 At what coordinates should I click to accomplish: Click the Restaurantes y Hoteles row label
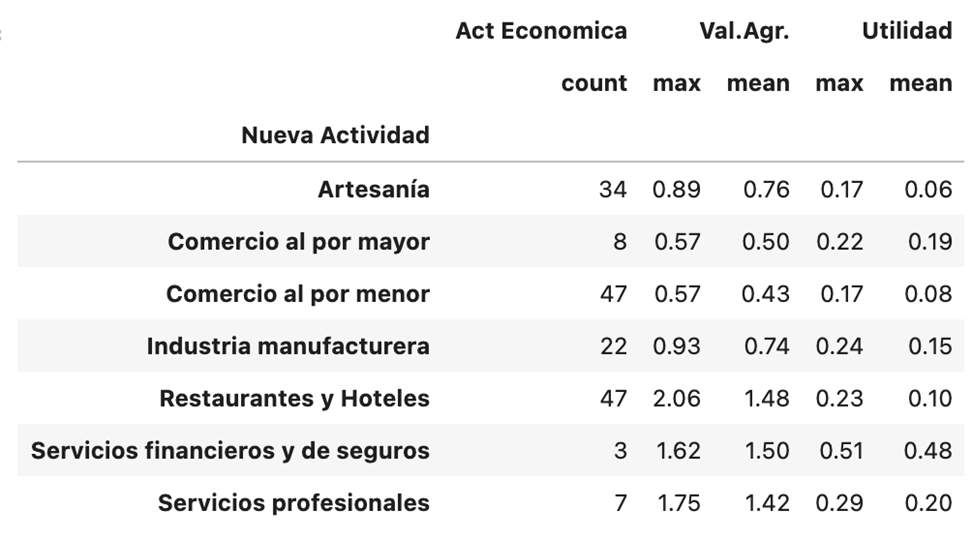point(294,398)
